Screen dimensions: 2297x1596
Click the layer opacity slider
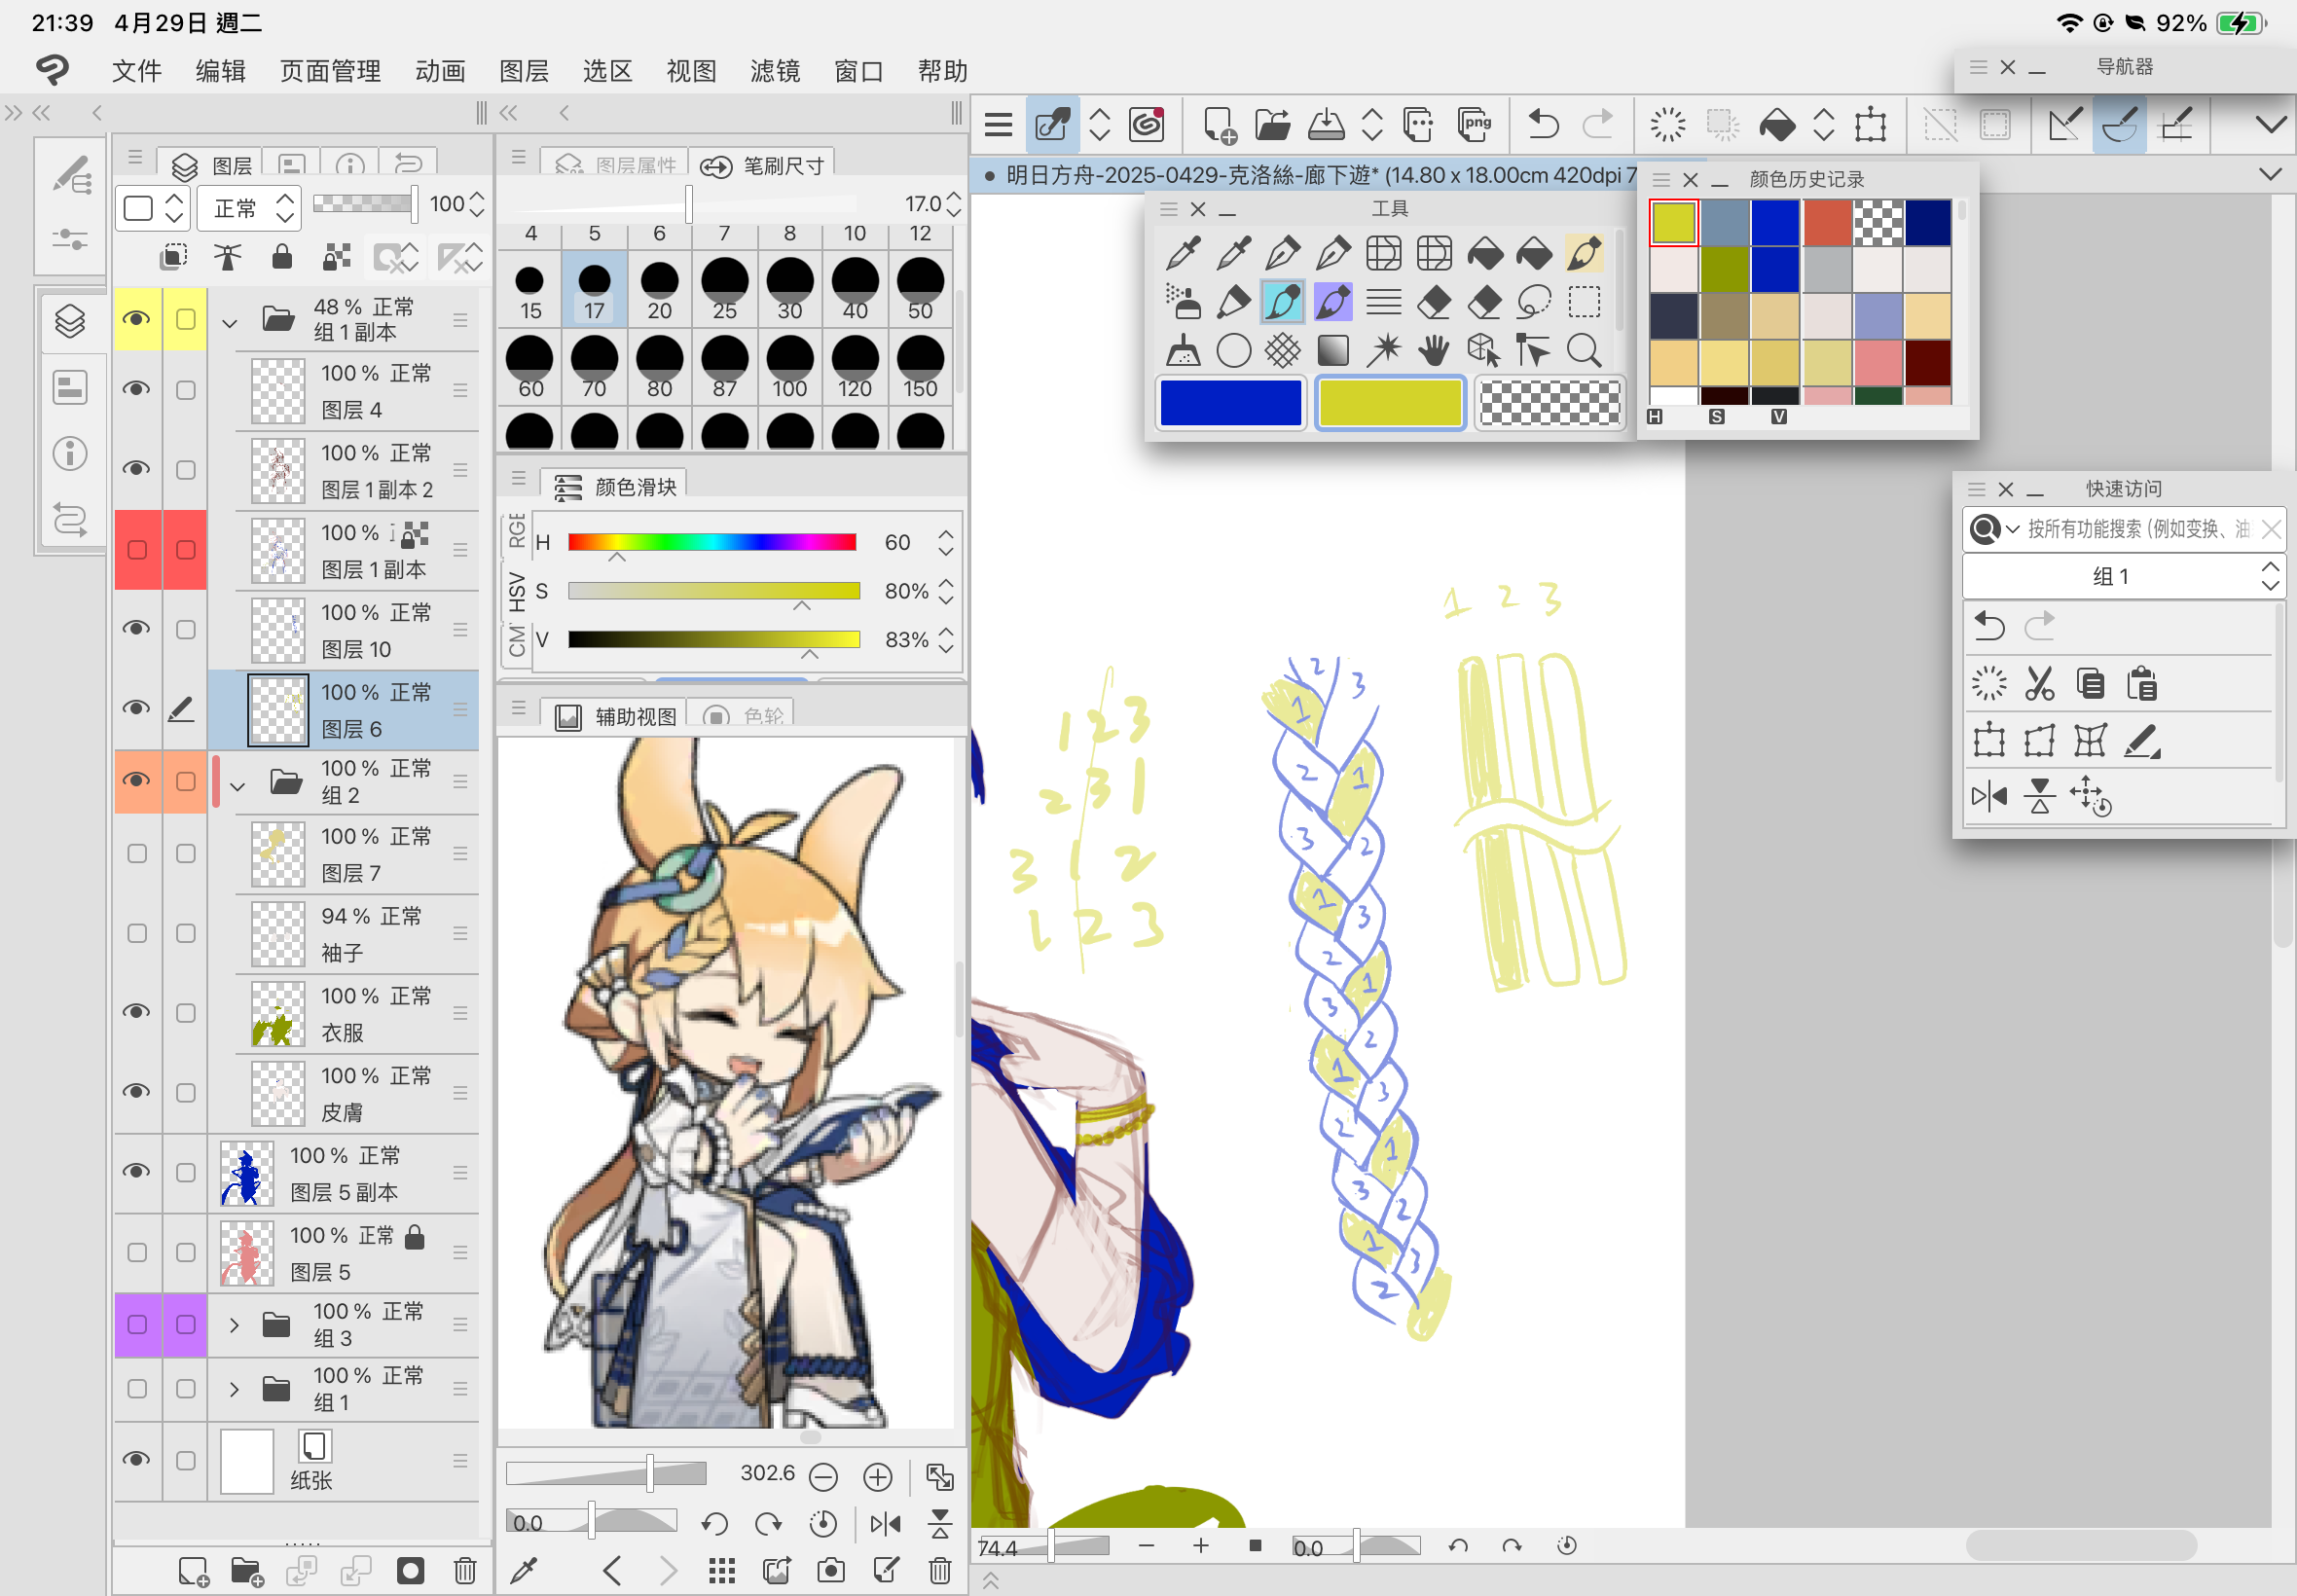[365, 204]
